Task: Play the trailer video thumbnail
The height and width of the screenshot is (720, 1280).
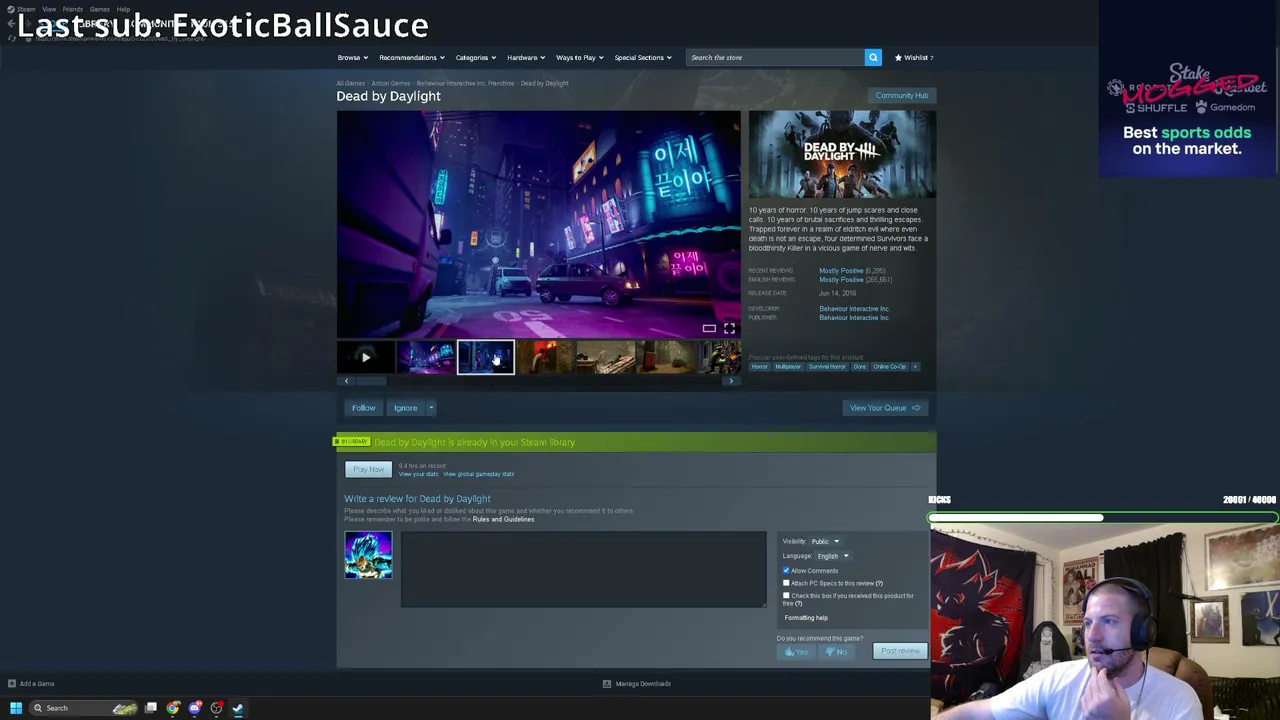Action: pos(365,357)
